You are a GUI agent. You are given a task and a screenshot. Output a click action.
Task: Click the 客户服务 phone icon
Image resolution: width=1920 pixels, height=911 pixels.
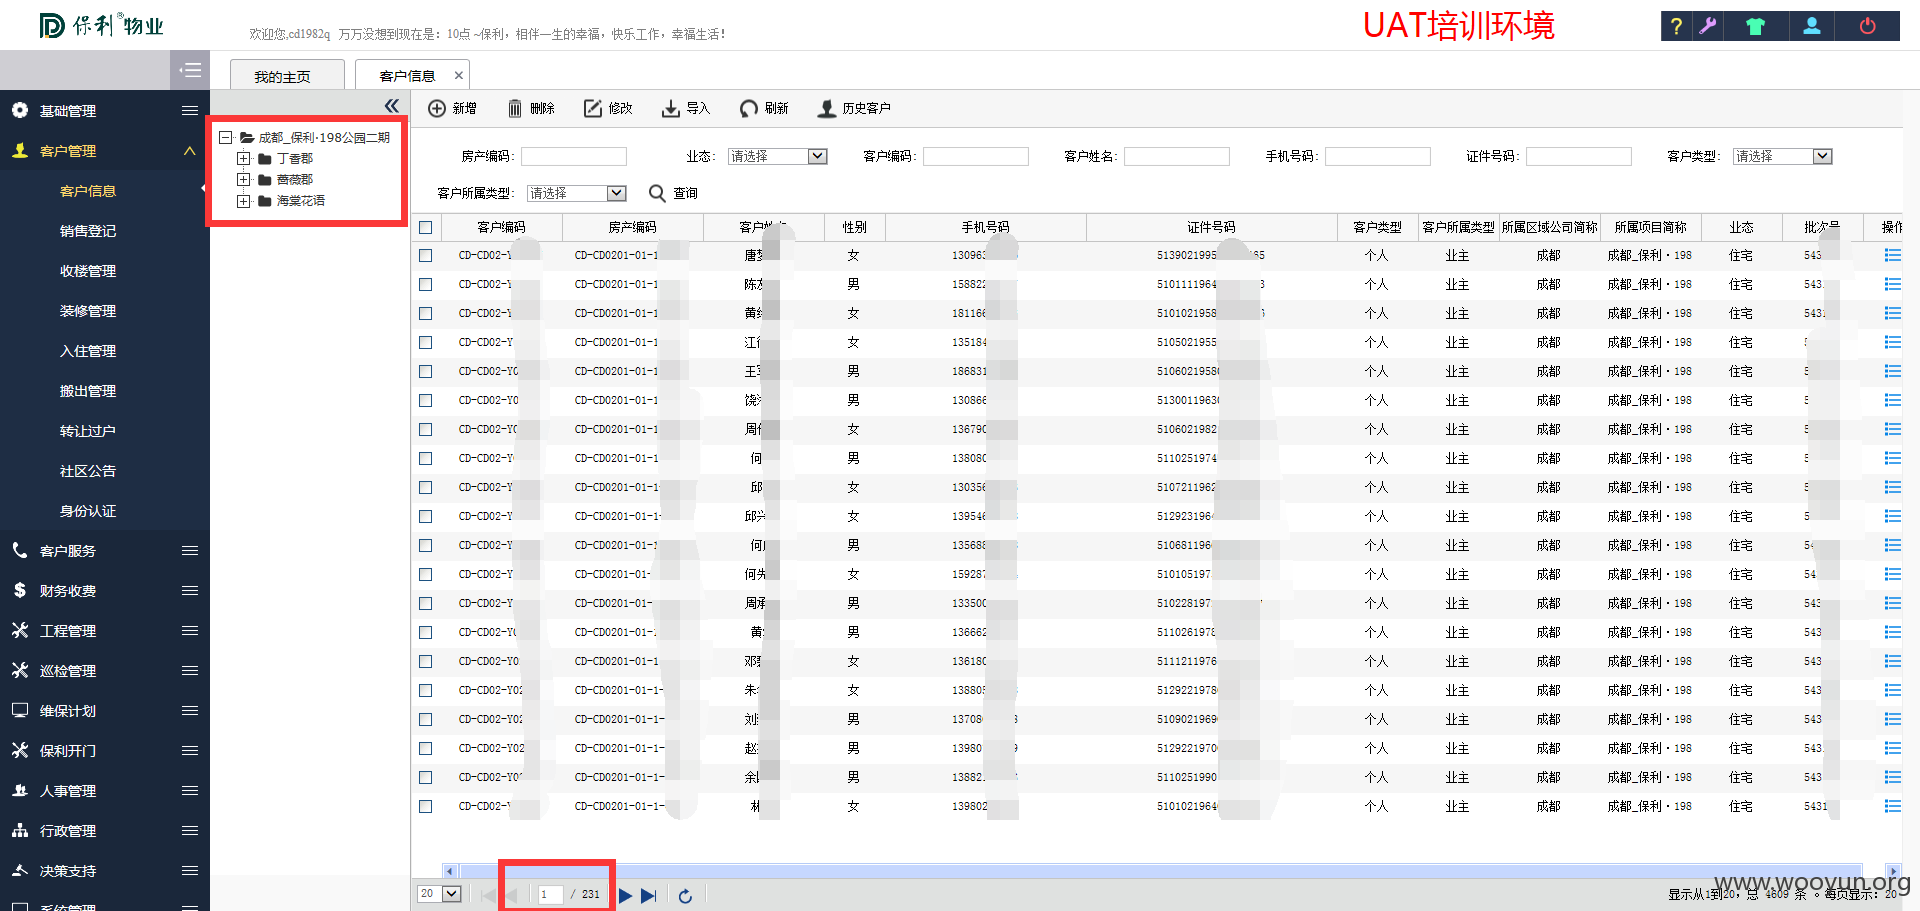coord(20,550)
